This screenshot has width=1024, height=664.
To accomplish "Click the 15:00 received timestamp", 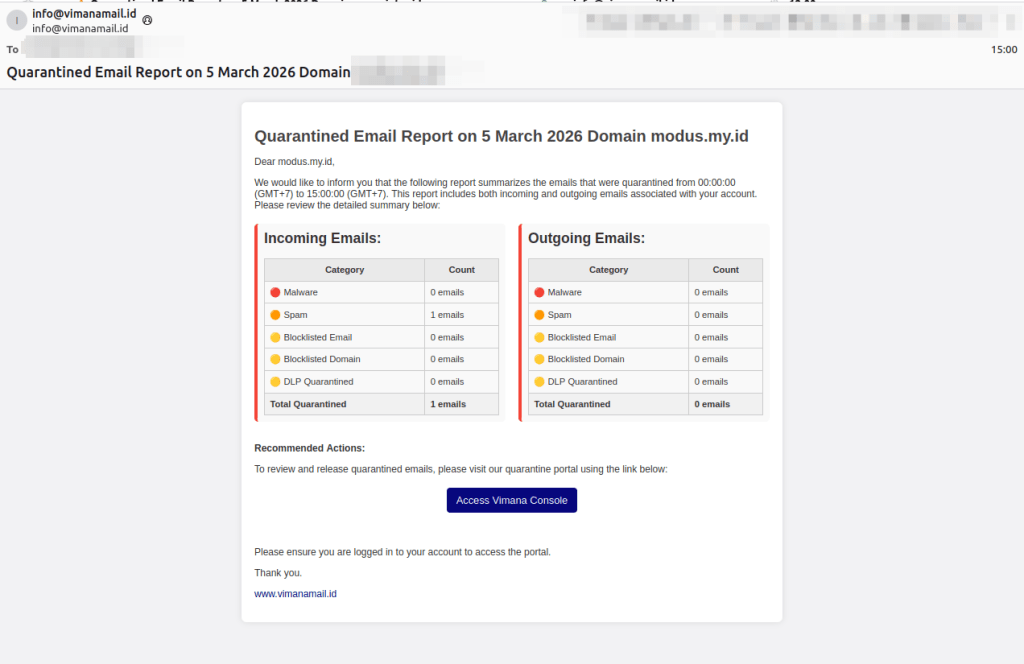I will click(x=1003, y=49).
